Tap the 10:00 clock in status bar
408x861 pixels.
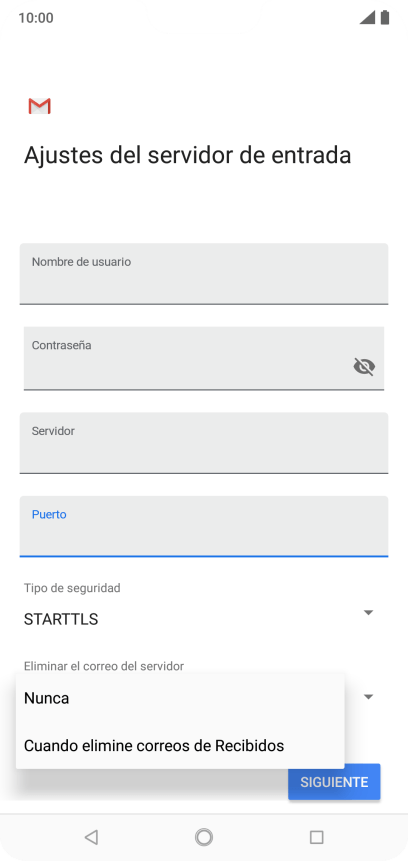(36, 18)
